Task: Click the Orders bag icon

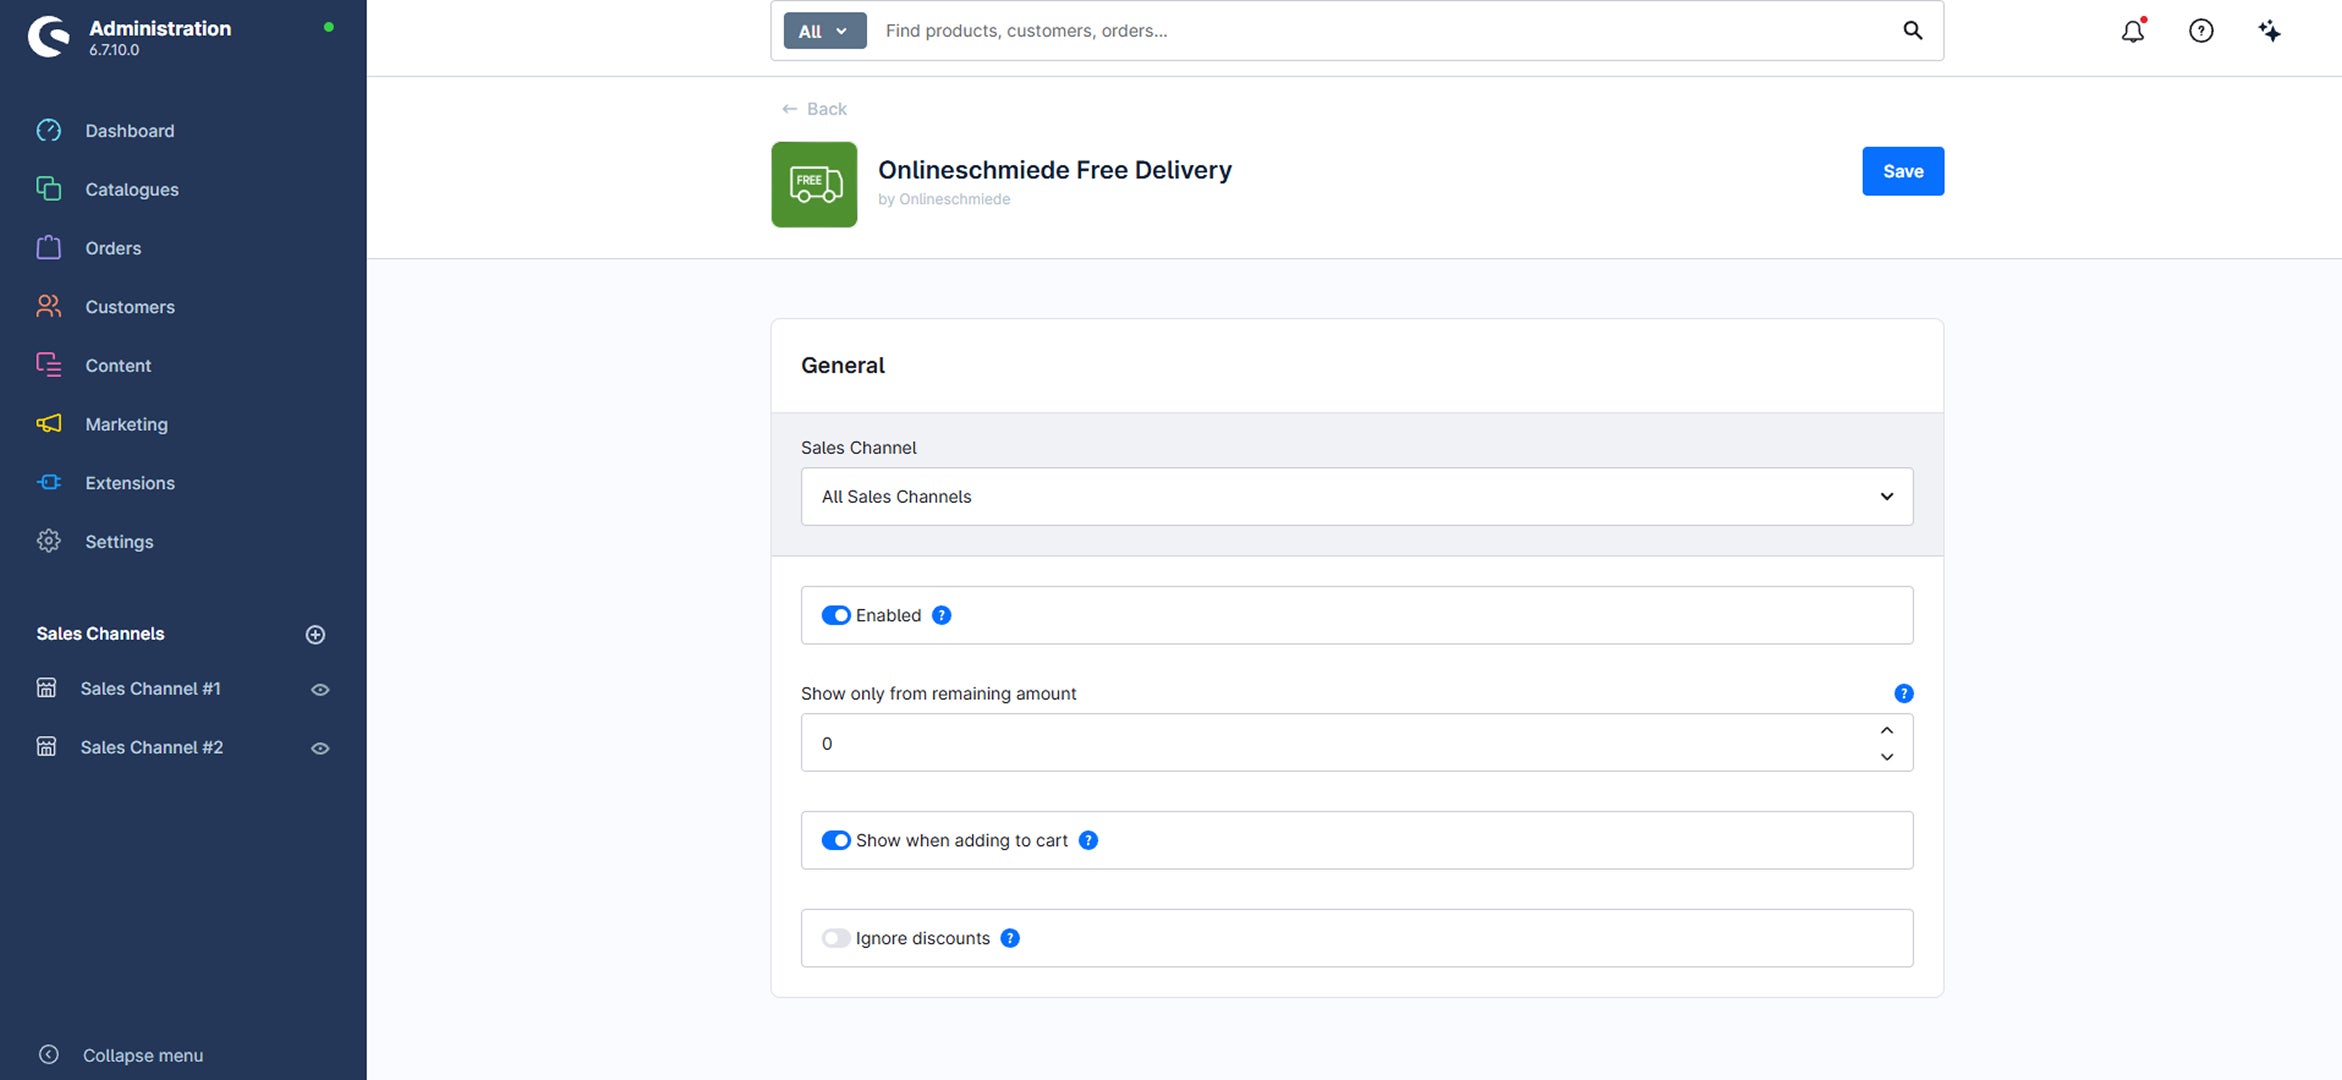Action: pyautogui.click(x=49, y=248)
